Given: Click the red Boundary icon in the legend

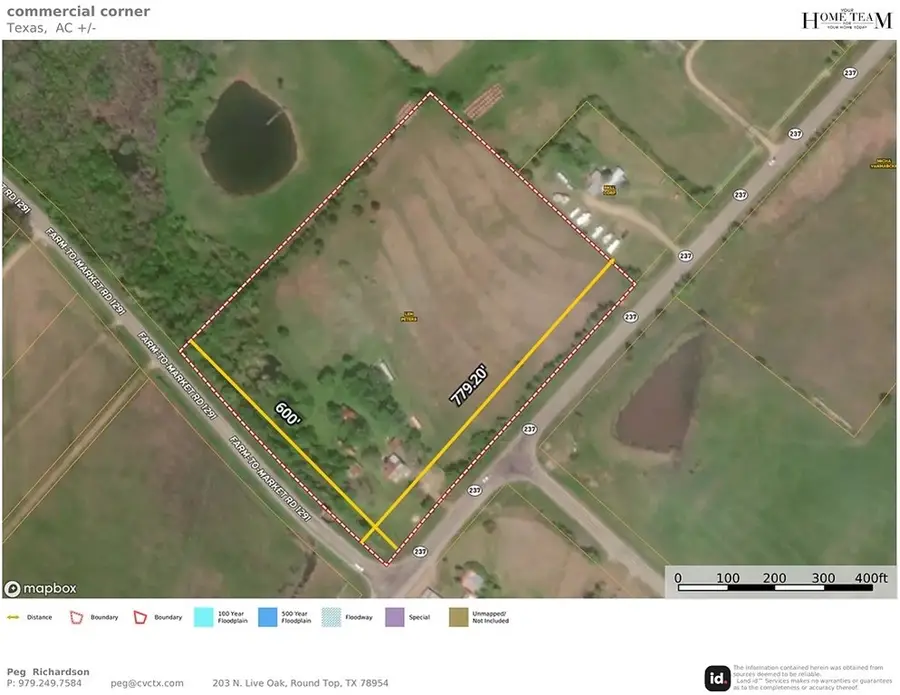Looking at the screenshot, I should click(75, 617).
